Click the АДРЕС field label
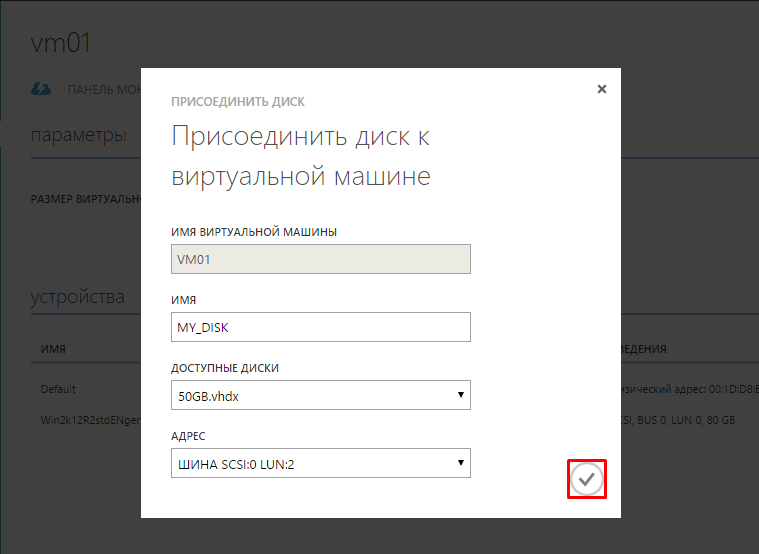Image resolution: width=759 pixels, height=554 pixels. coord(190,436)
